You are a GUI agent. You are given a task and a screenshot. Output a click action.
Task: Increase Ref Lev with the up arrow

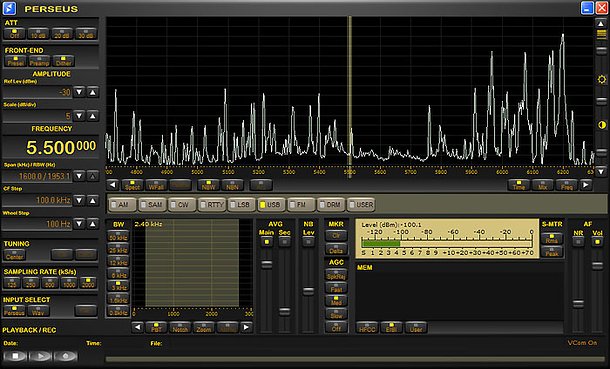tap(93, 92)
